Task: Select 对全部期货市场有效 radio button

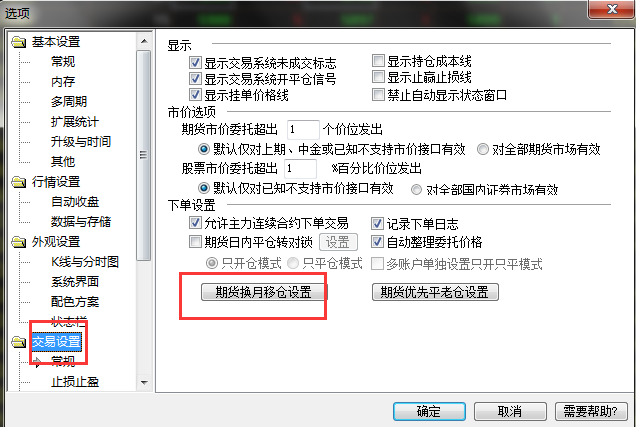Action: coord(483,149)
